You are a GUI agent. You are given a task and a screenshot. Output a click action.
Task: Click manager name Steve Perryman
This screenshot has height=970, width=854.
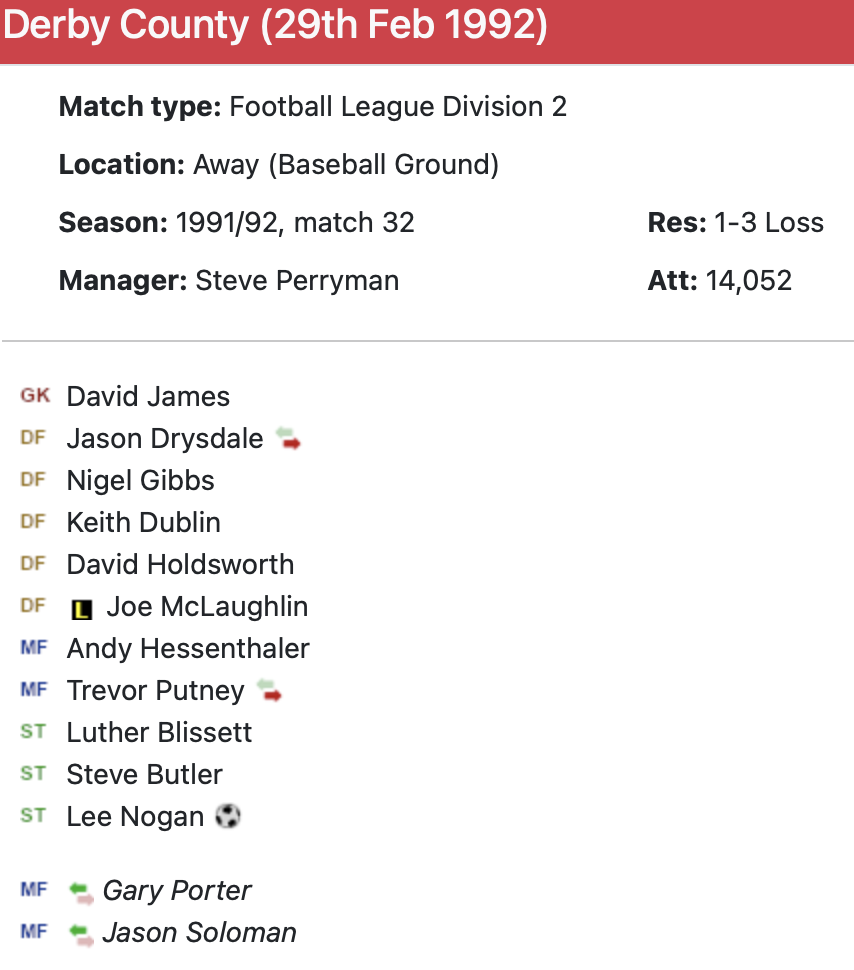click(x=297, y=280)
